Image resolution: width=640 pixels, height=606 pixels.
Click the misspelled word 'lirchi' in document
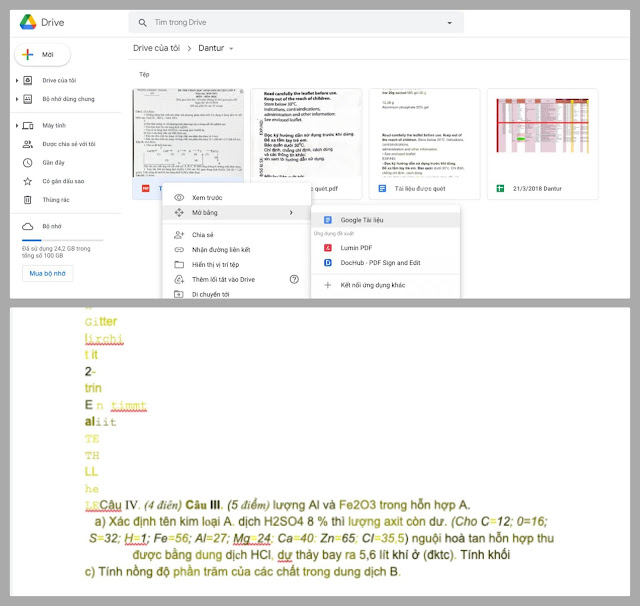[104, 339]
